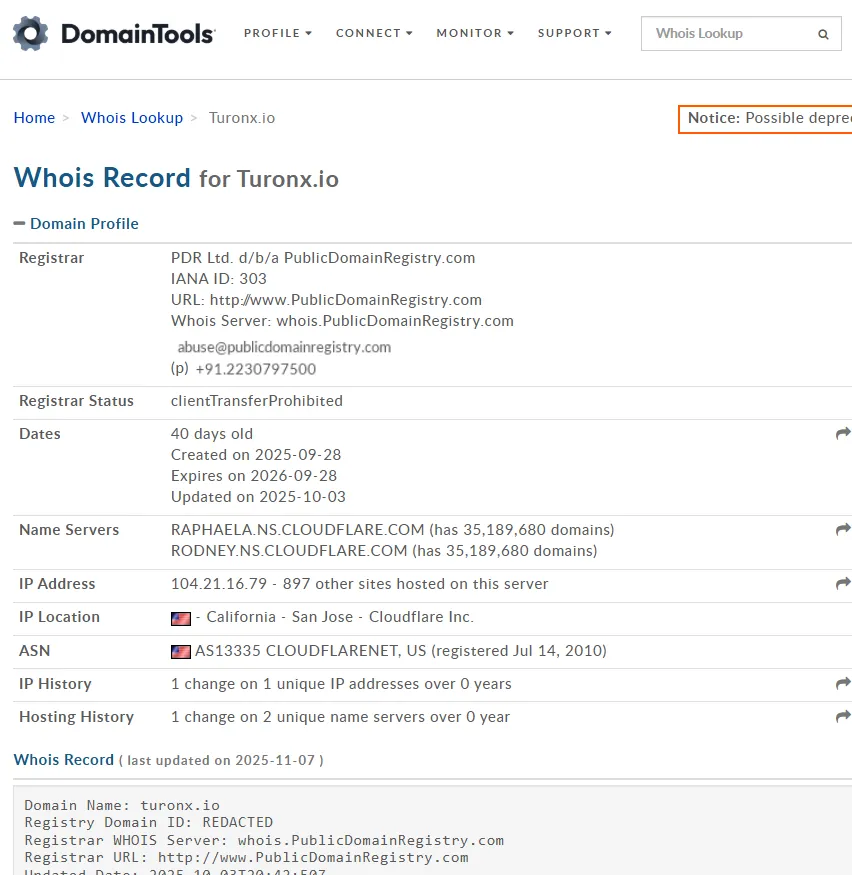Open the CONNECT dropdown menu
This screenshot has height=875, width=852.
tap(374, 33)
